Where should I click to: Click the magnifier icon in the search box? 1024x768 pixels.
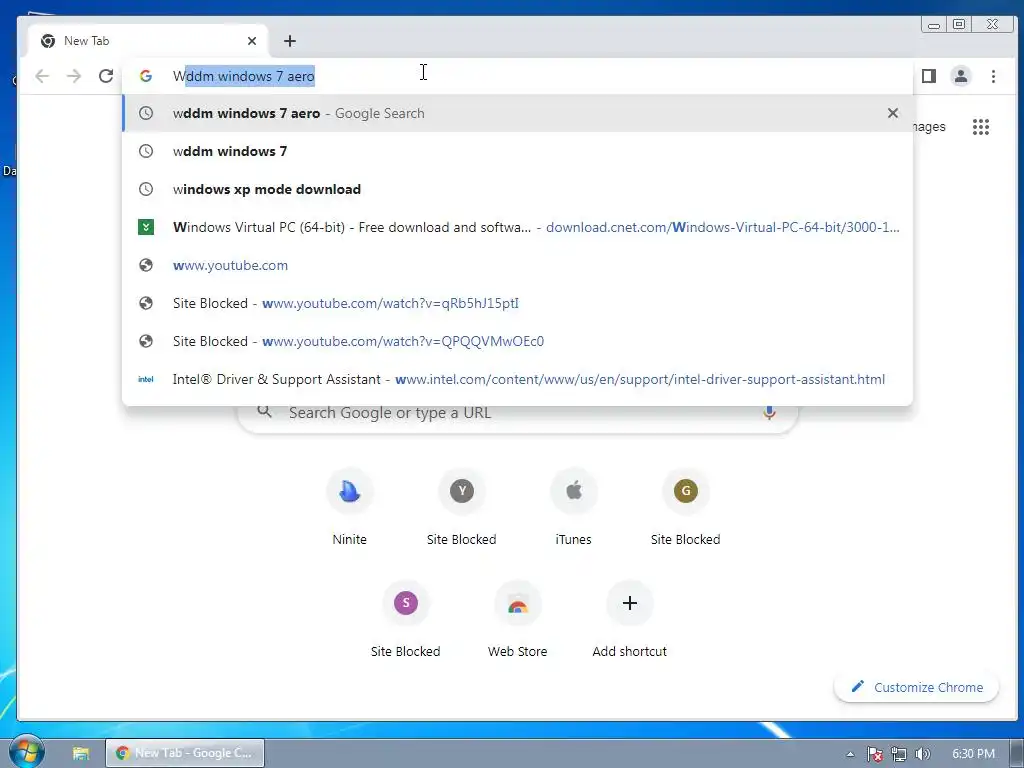[264, 411]
